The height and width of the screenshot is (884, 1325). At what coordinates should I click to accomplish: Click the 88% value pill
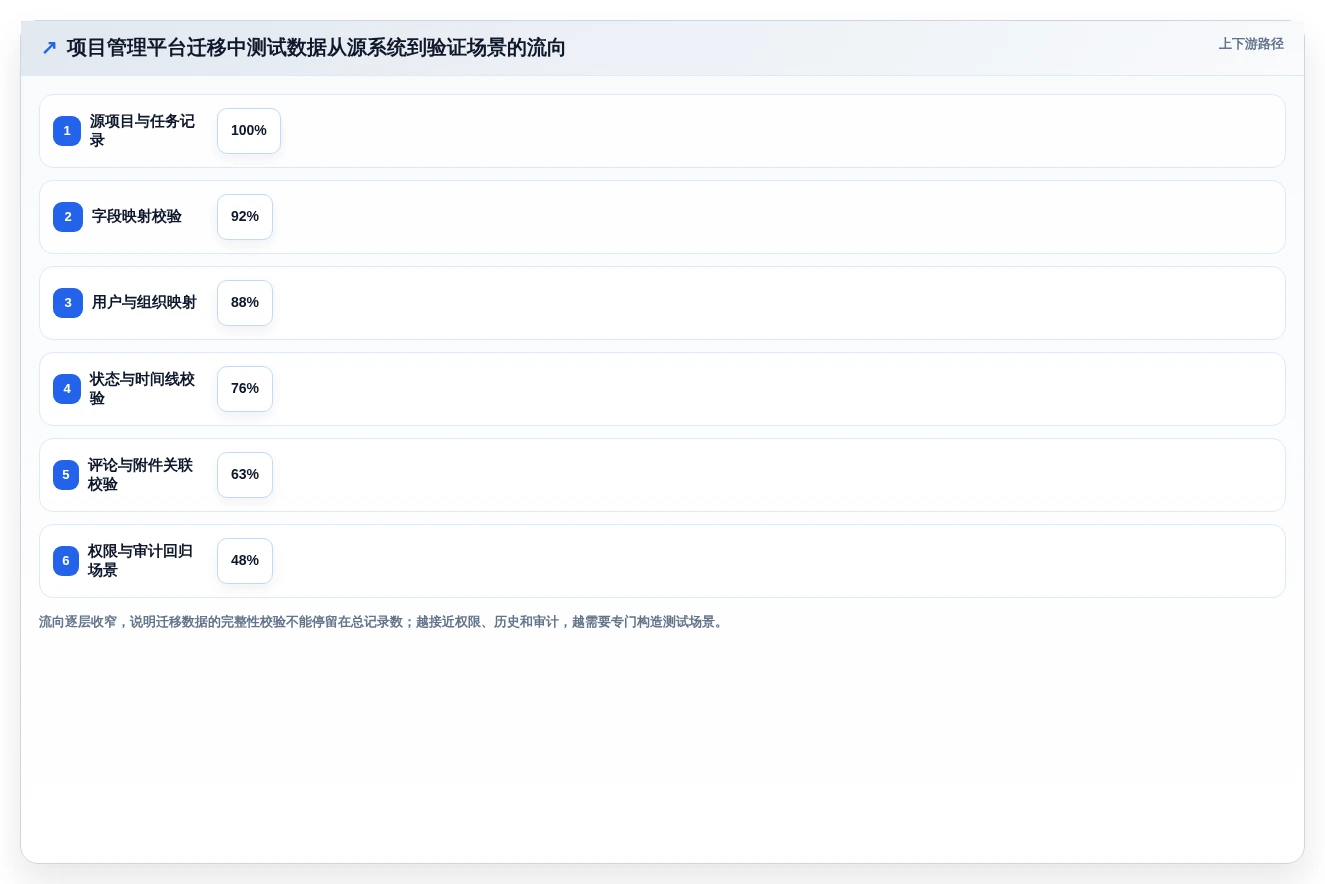(245, 303)
